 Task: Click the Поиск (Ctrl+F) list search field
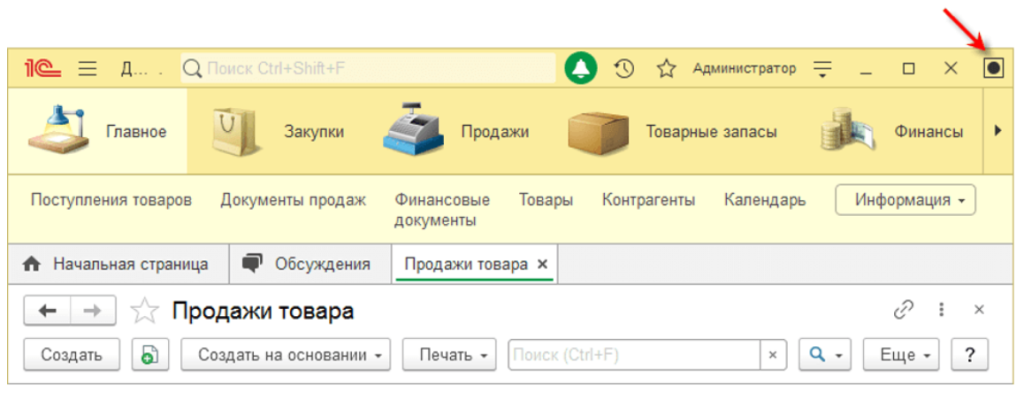pyautogui.click(x=634, y=354)
